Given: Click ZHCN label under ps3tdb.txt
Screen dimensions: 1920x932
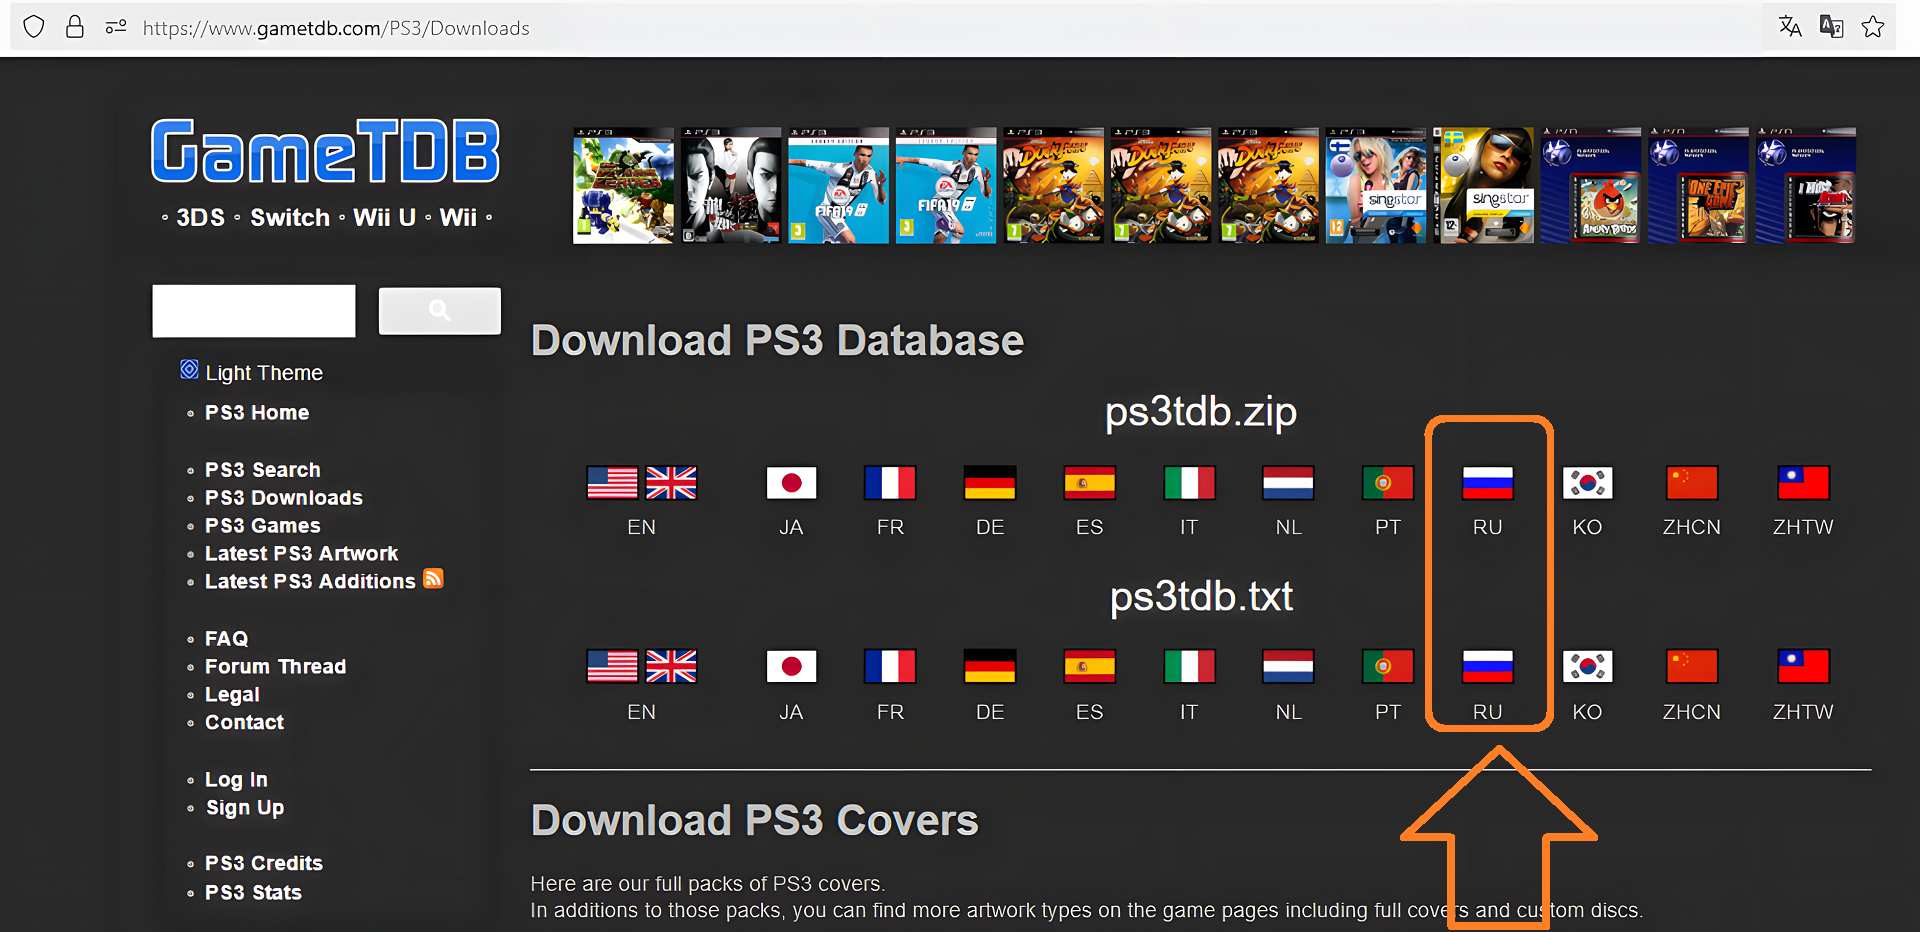Looking at the screenshot, I should (x=1692, y=713).
